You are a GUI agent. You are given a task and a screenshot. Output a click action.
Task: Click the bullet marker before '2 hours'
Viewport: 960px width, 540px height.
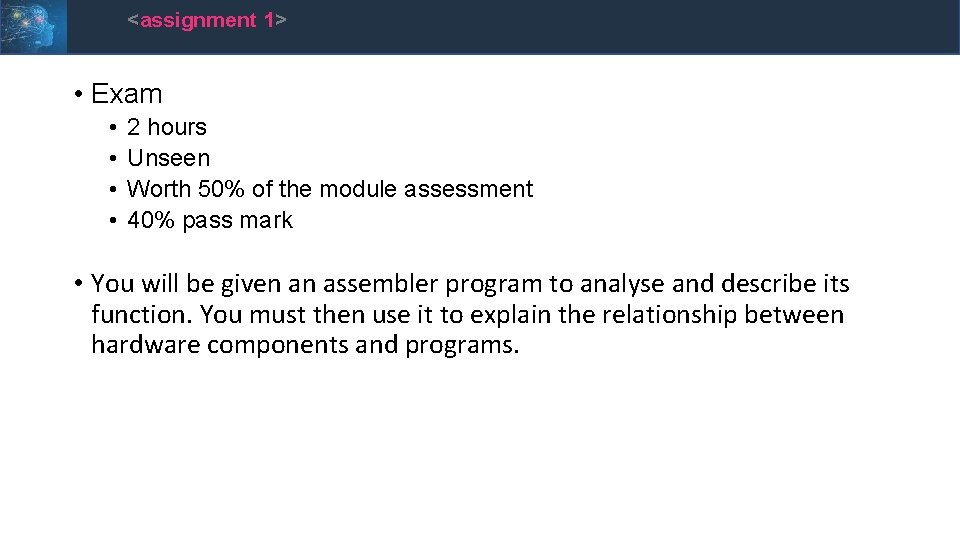pyautogui.click(x=113, y=128)
